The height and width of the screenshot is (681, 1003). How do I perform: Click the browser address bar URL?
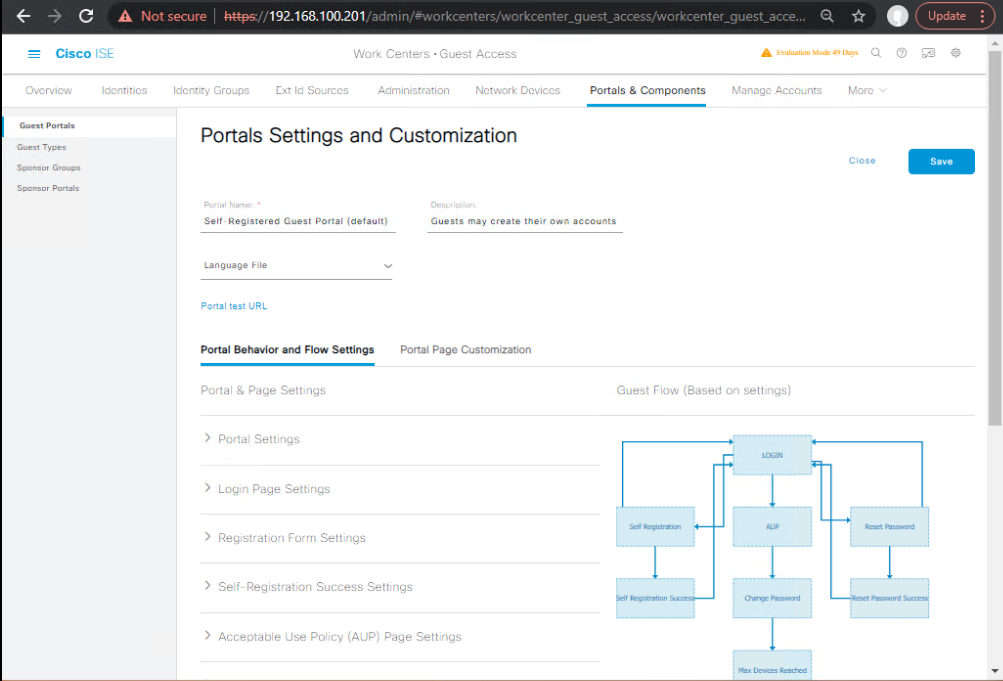pyautogui.click(x=514, y=16)
